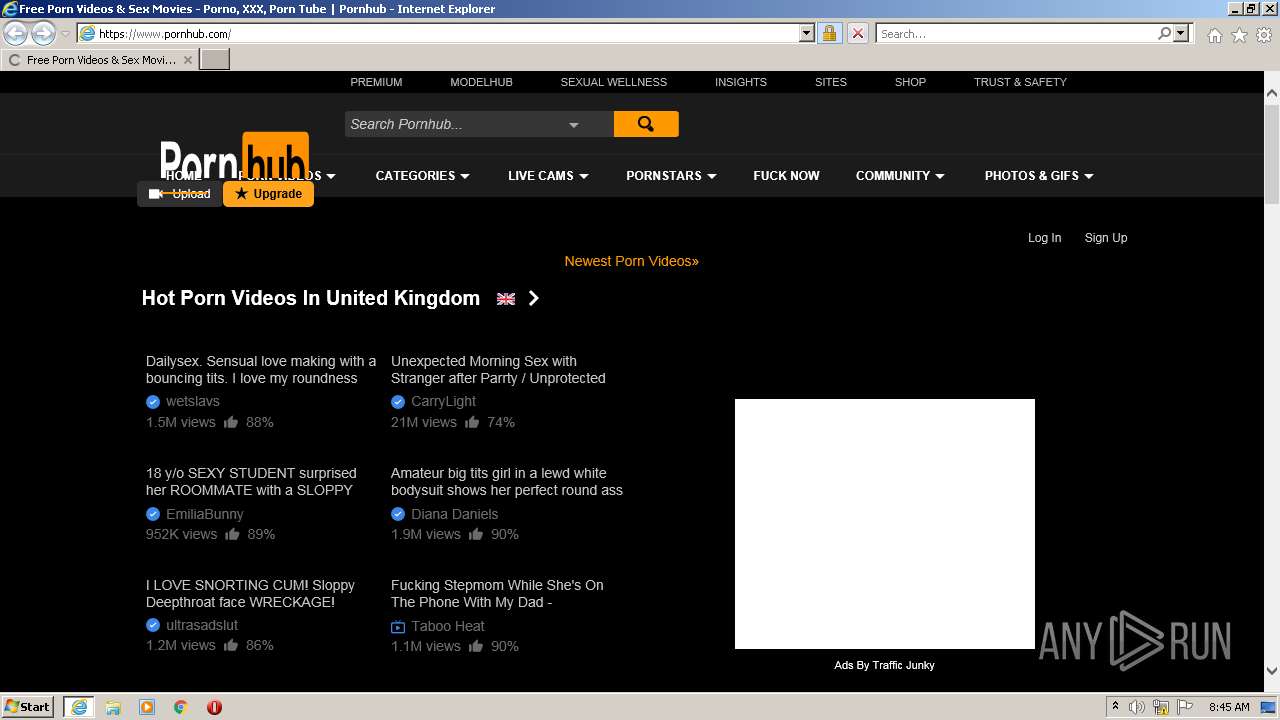Open the Taboo Heat channel link
This screenshot has width=1280, height=720.
pos(448,626)
